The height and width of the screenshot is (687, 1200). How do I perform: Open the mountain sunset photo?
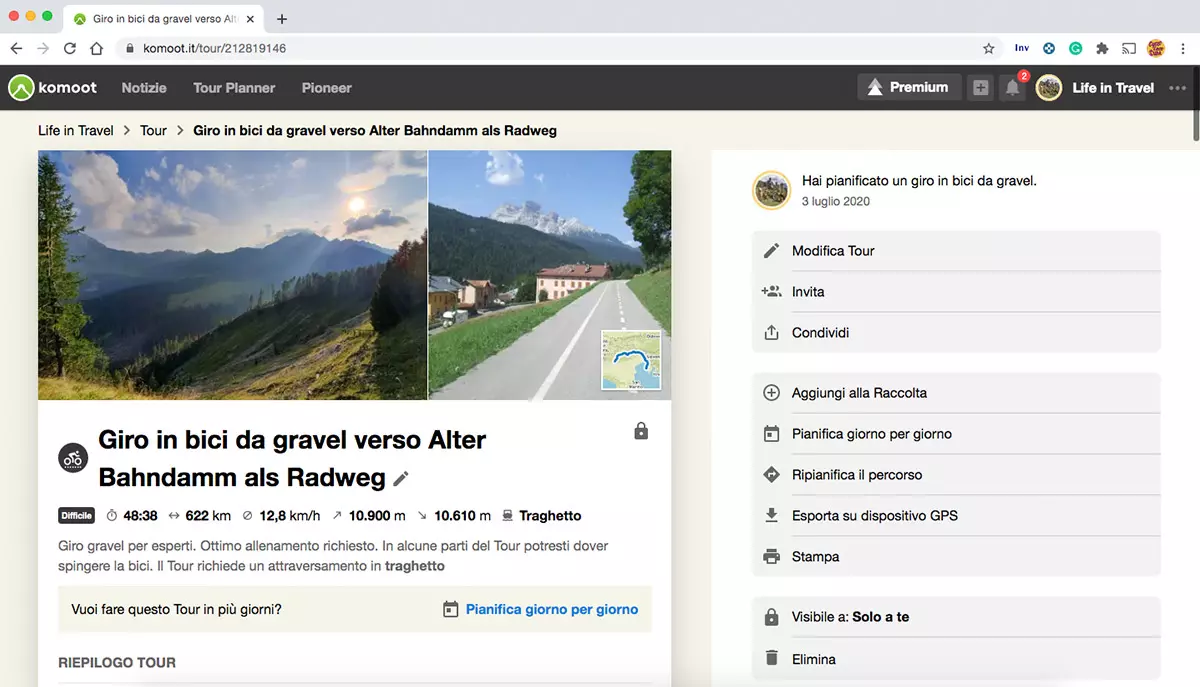232,275
